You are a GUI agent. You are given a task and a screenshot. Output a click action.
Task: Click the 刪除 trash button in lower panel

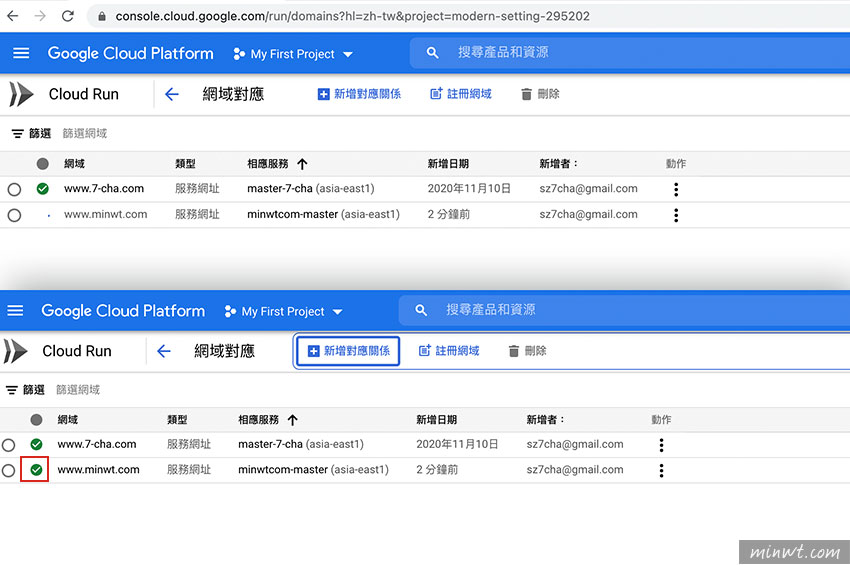[x=527, y=351]
